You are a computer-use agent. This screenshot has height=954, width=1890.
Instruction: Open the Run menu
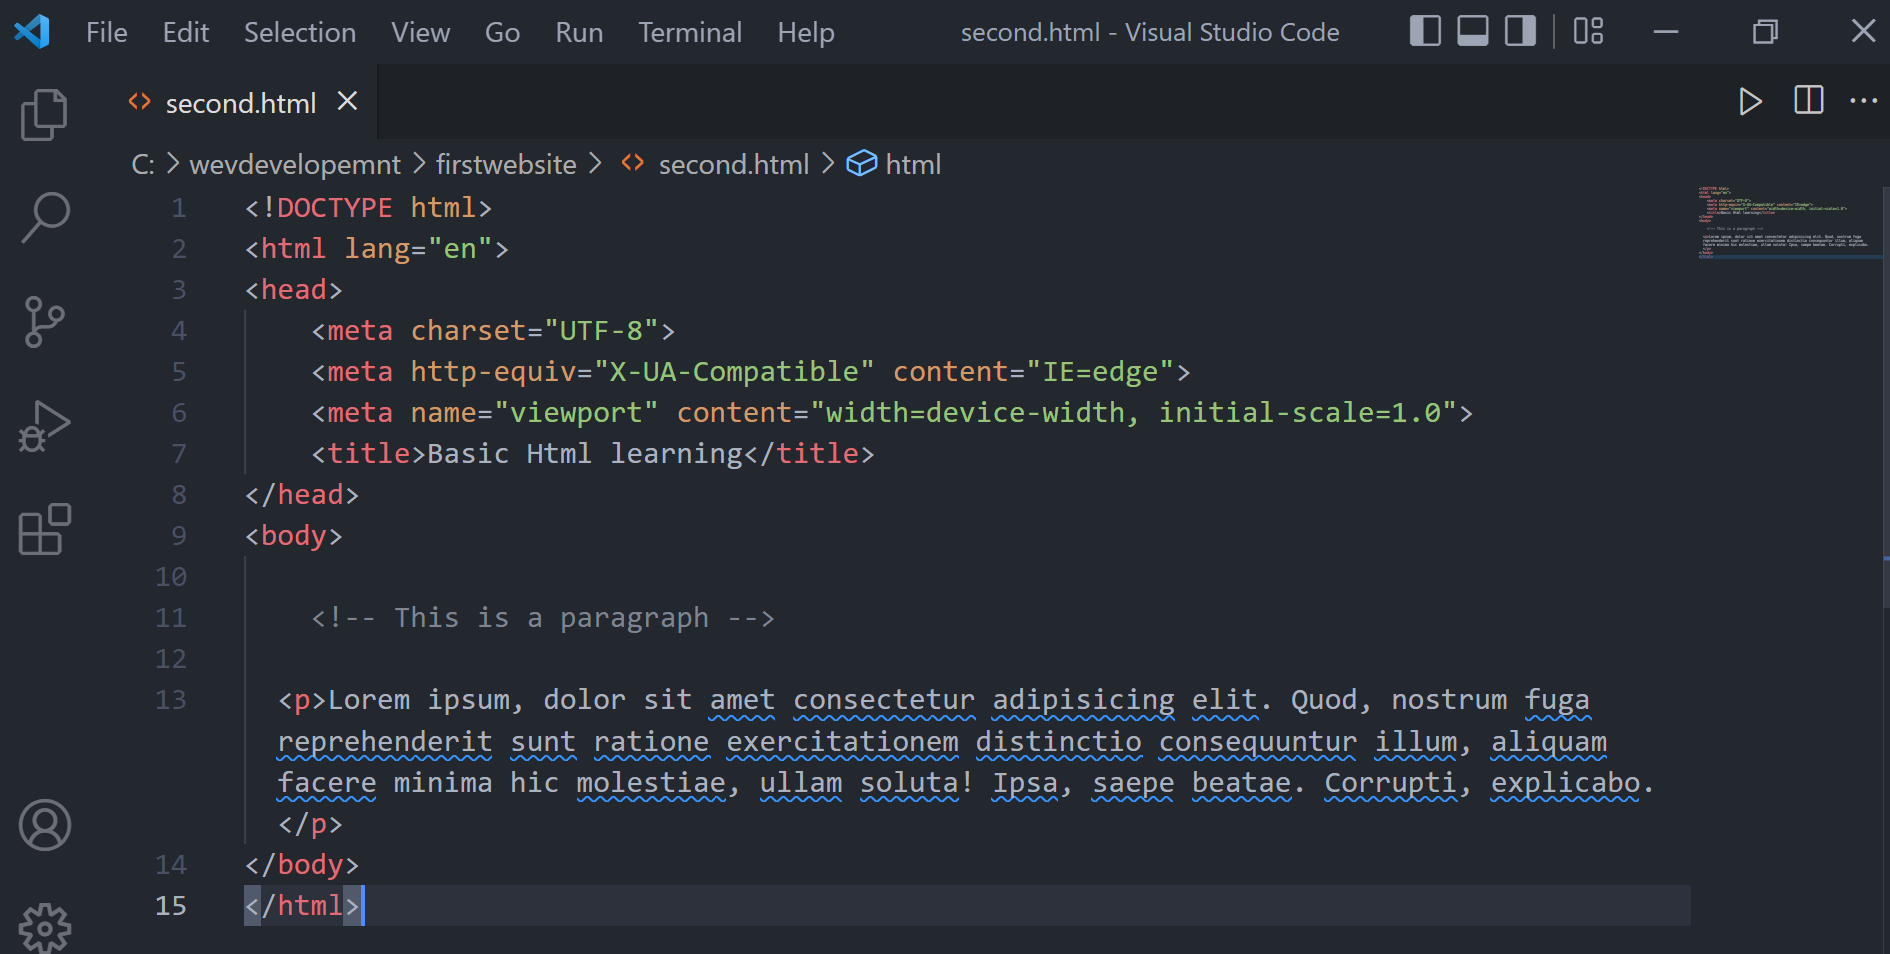click(579, 33)
